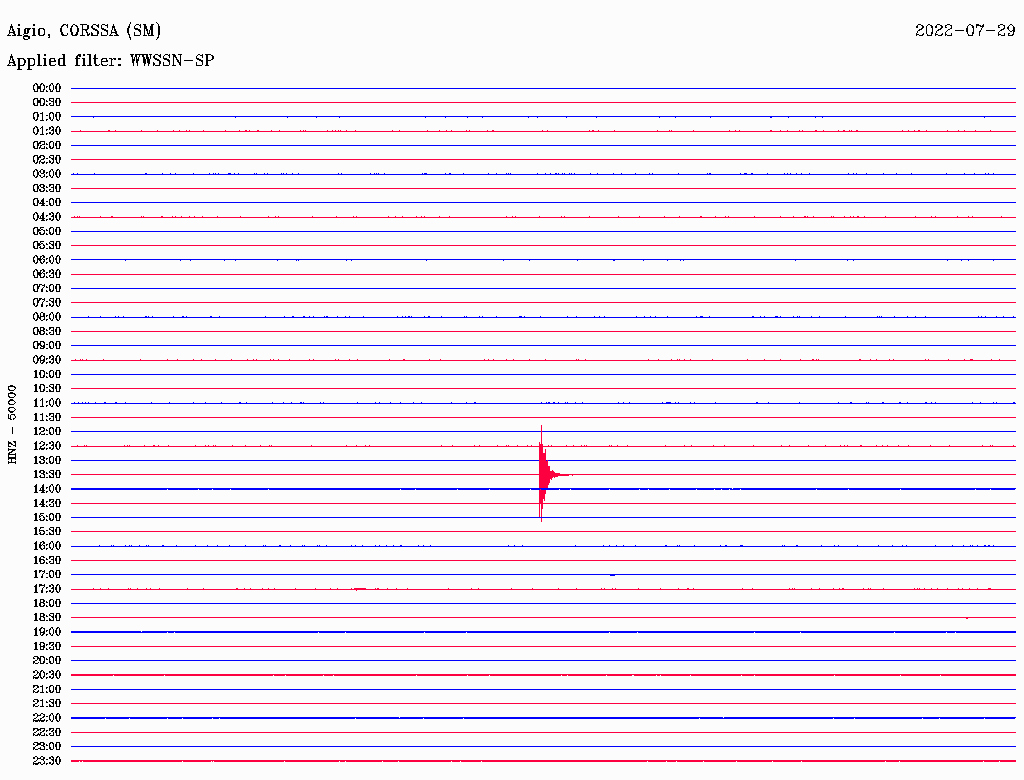
Task: Select the 16:00 time label
Action: click(x=47, y=546)
